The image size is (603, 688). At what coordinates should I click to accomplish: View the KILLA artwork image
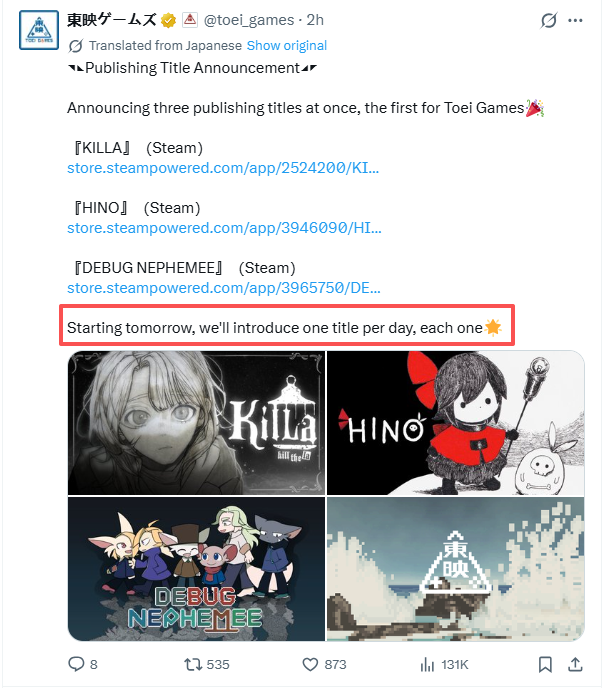[197, 423]
